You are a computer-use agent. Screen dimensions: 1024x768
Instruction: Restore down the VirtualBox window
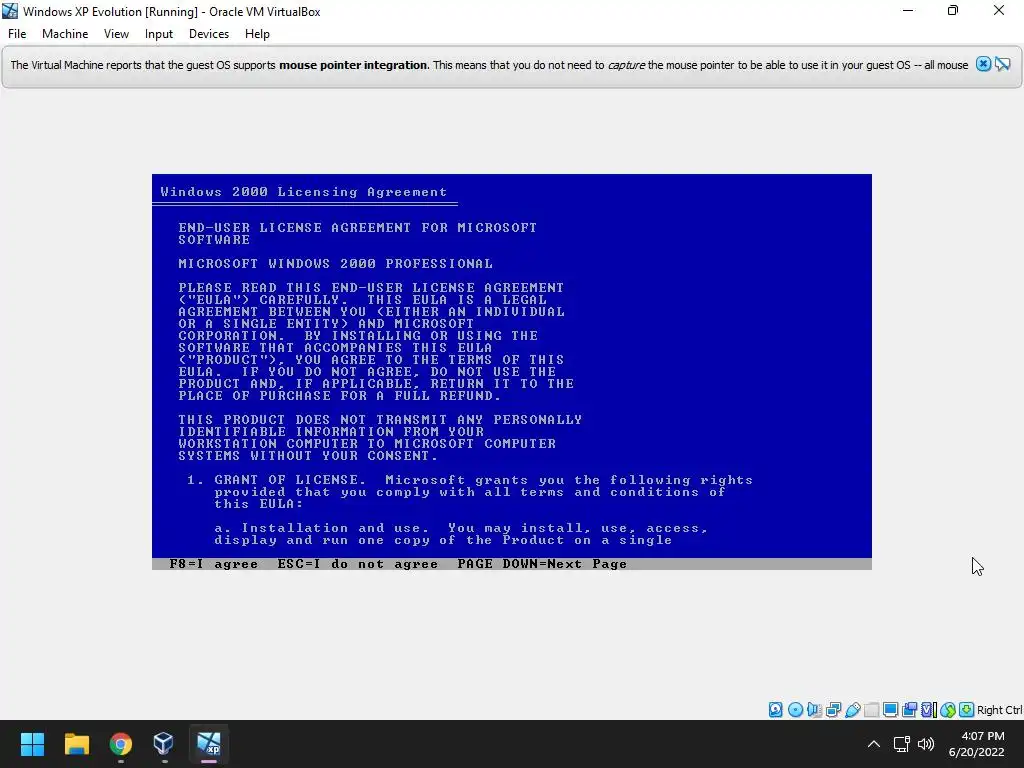click(953, 11)
